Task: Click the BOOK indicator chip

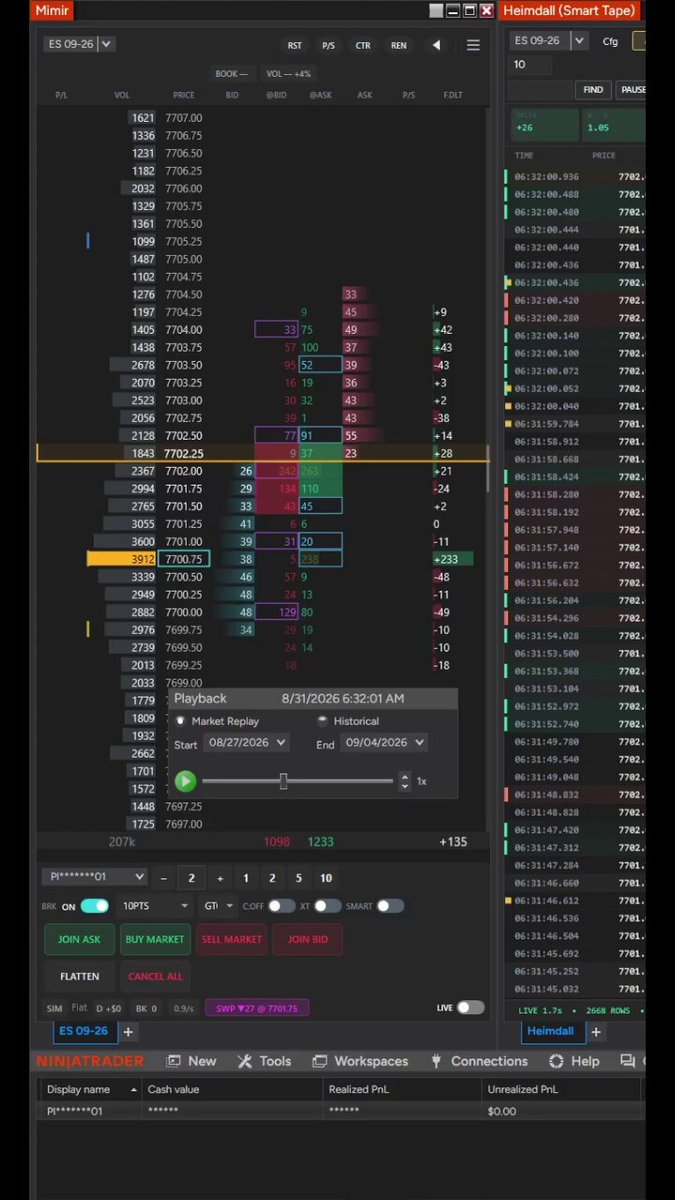Action: tap(232, 74)
